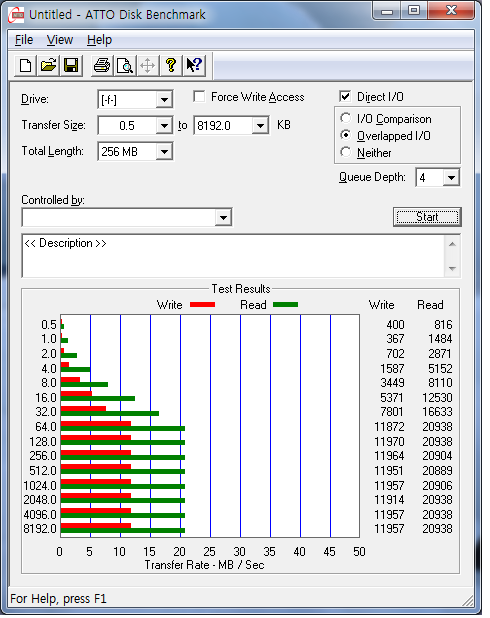The image size is (490, 618).
Task: Click the Start button
Action: pos(427,217)
